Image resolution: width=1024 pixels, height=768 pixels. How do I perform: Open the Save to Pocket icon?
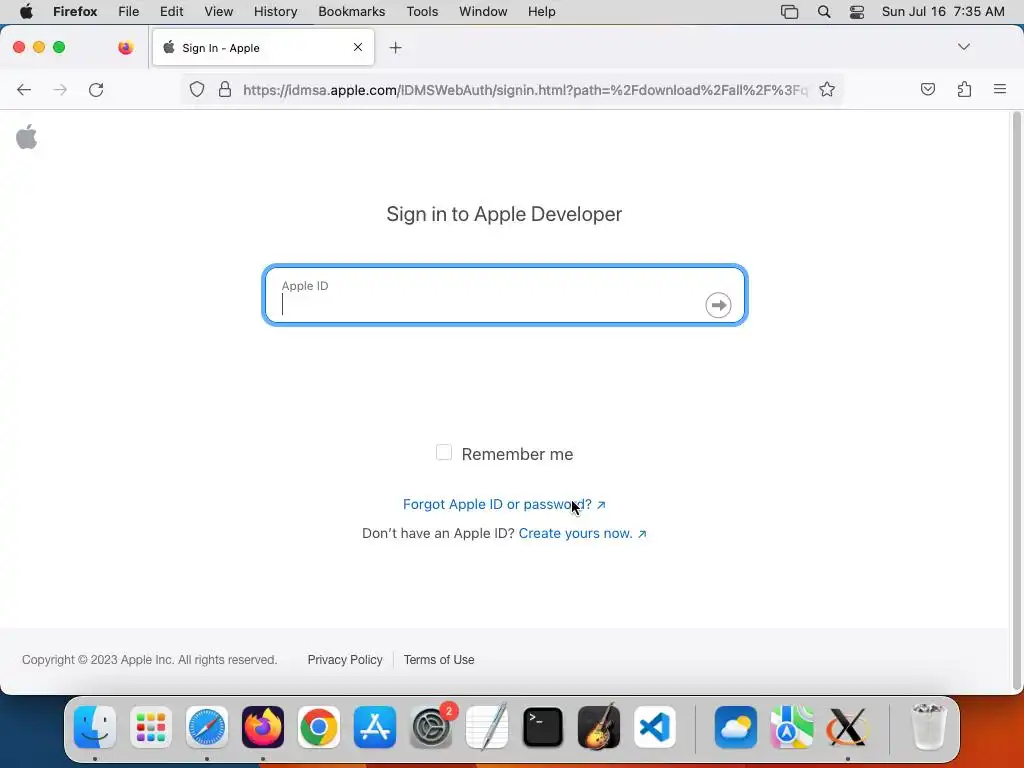point(927,89)
